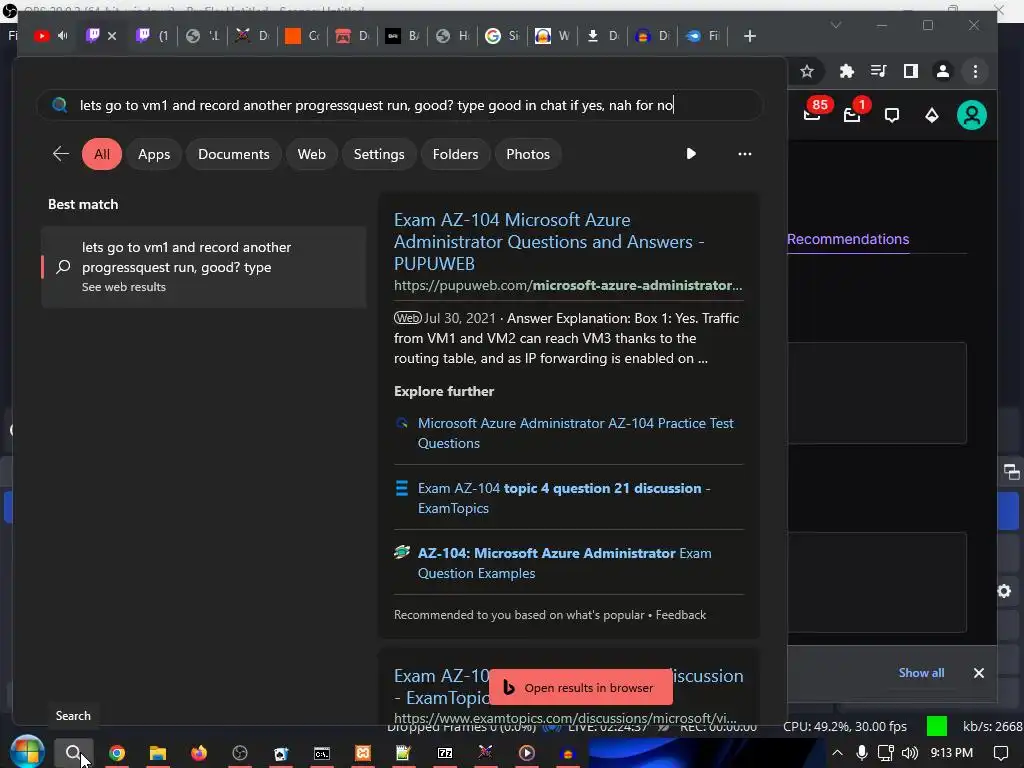
Task: Click the microphone tray icon
Action: [862, 753]
